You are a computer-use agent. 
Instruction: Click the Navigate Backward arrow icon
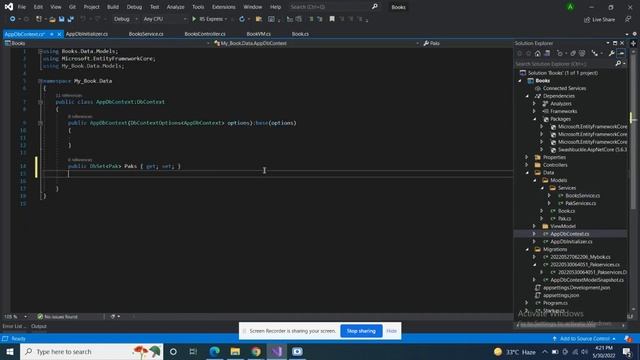point(13,19)
